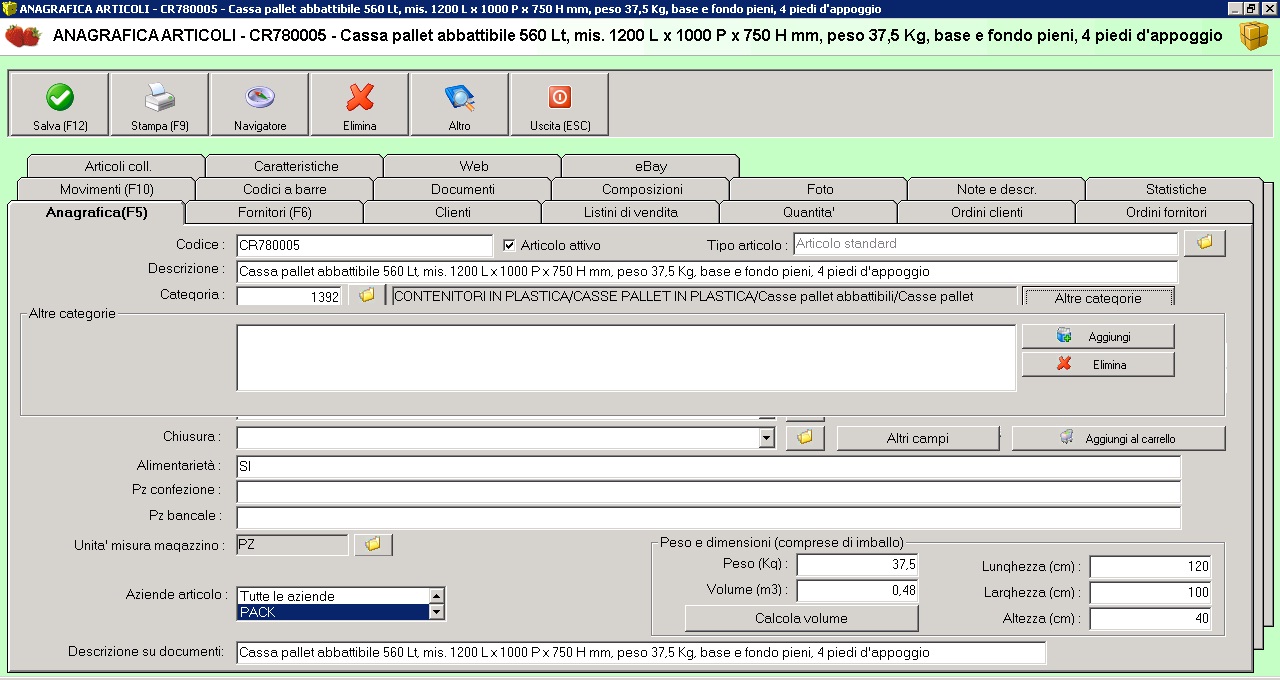
Task: Click the Altri campi button
Action: tap(918, 438)
